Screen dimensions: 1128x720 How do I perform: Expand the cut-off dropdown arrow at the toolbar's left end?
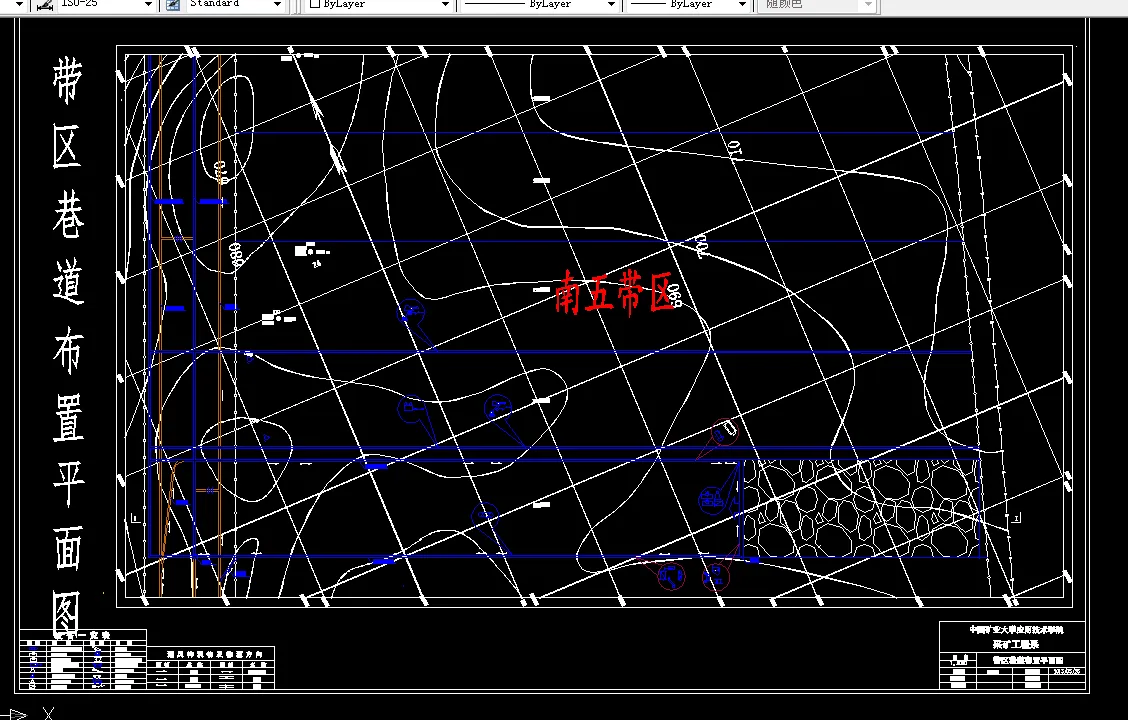tap(19, 4)
